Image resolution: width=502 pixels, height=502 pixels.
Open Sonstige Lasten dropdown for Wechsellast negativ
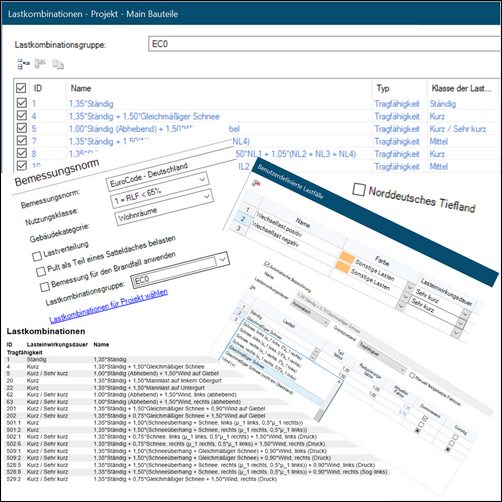405,296
